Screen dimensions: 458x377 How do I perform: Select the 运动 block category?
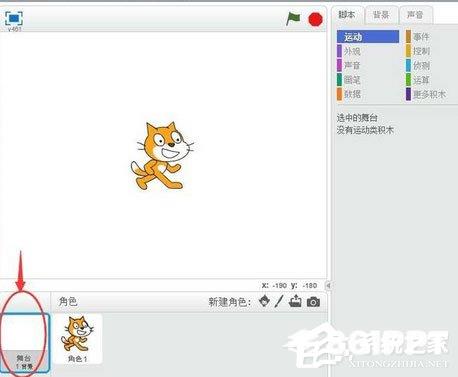click(368, 37)
